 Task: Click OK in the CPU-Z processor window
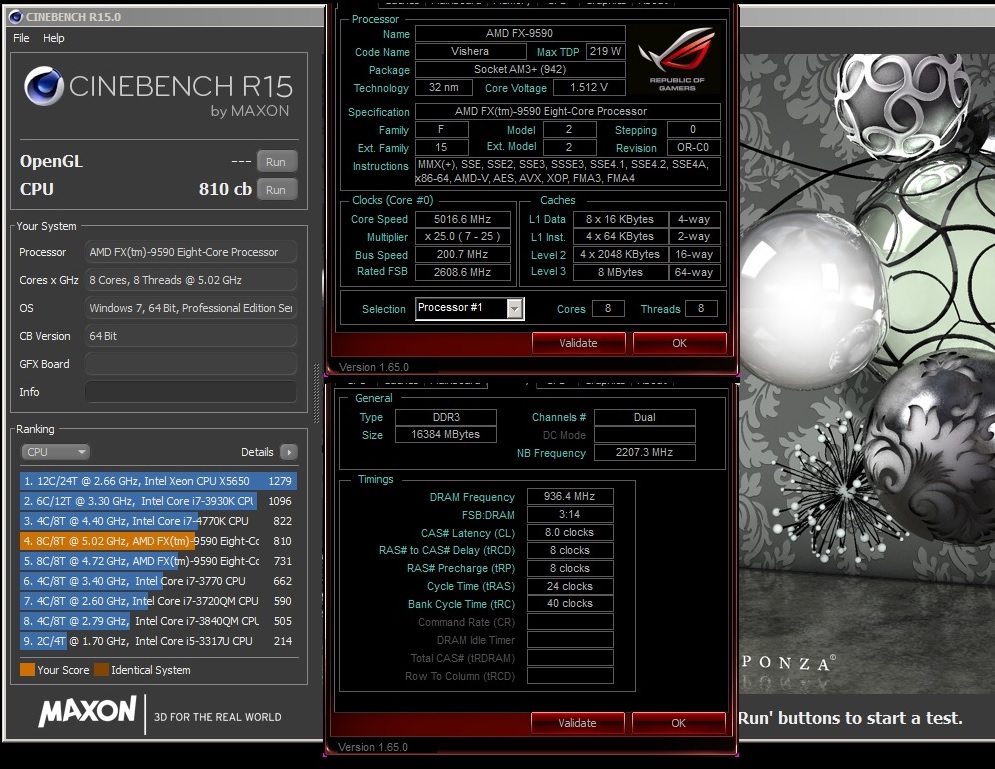(x=680, y=343)
